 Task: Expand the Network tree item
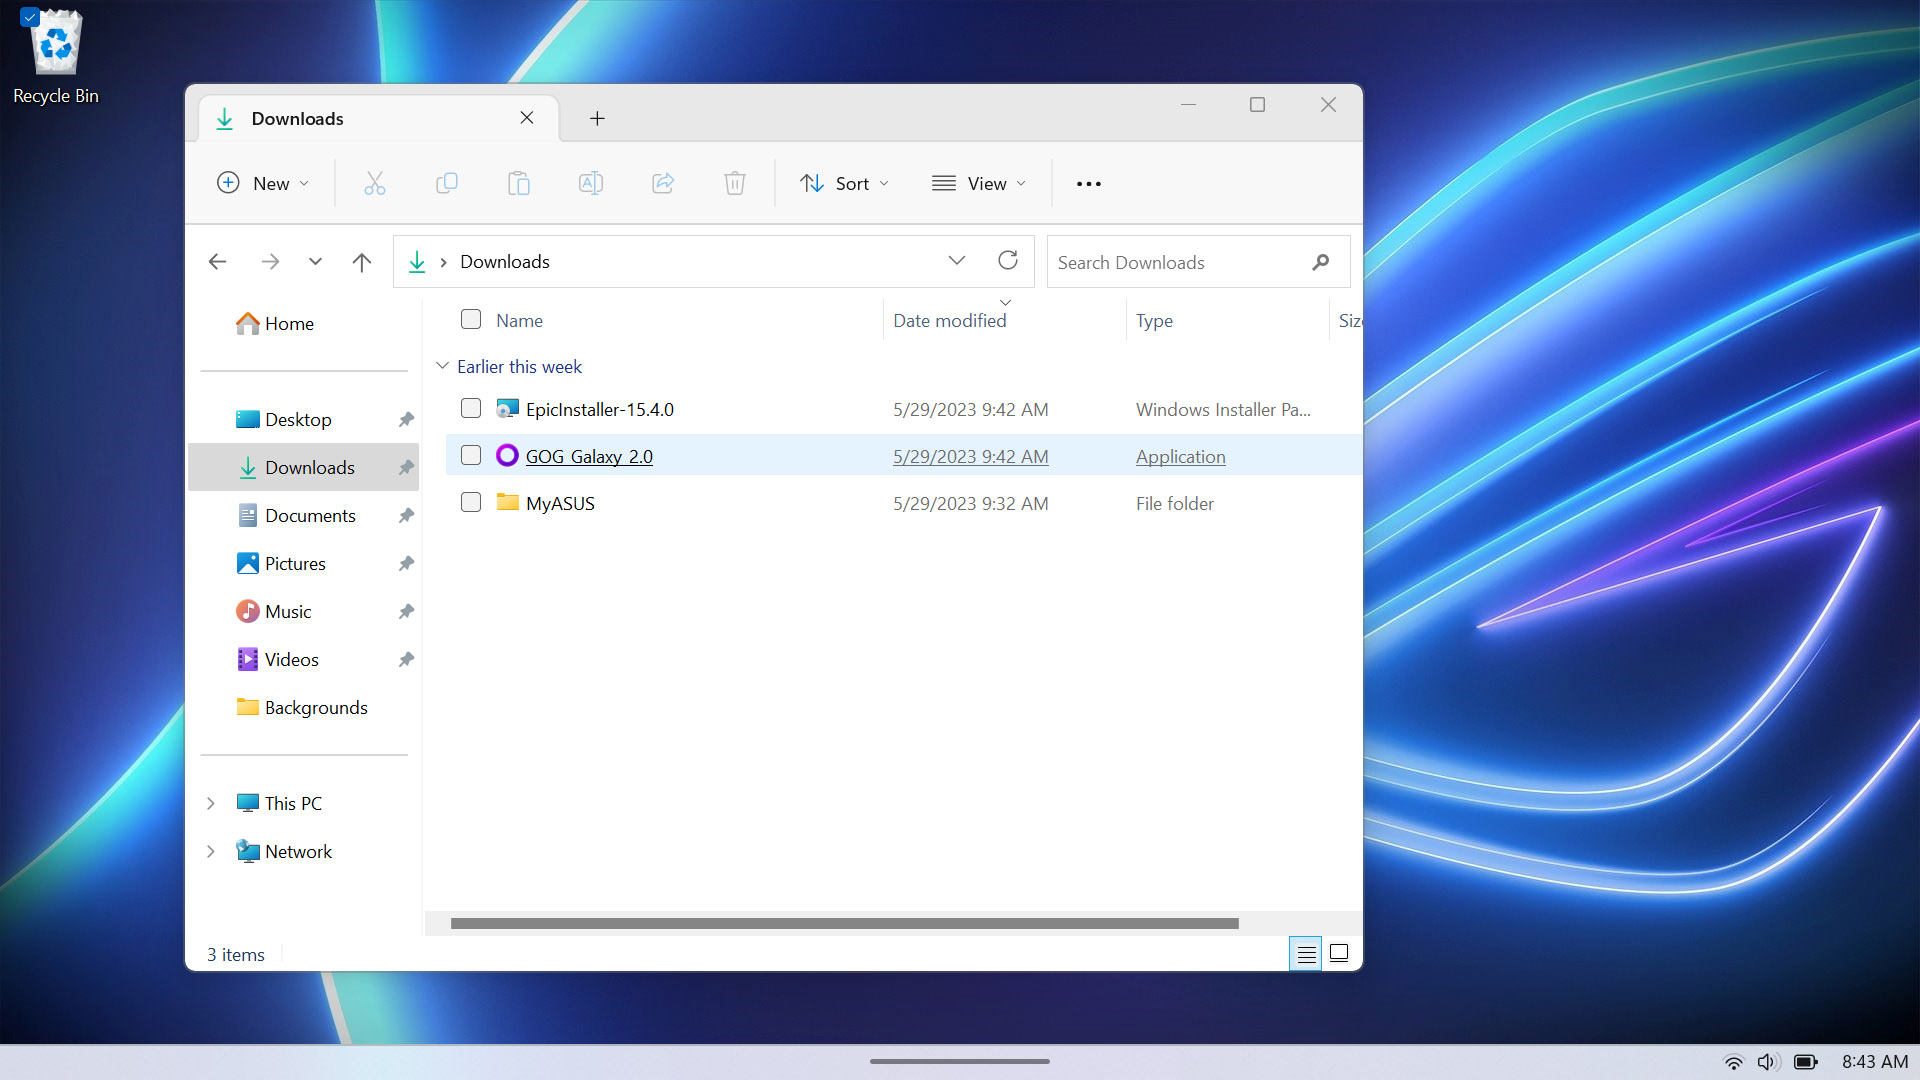click(210, 851)
